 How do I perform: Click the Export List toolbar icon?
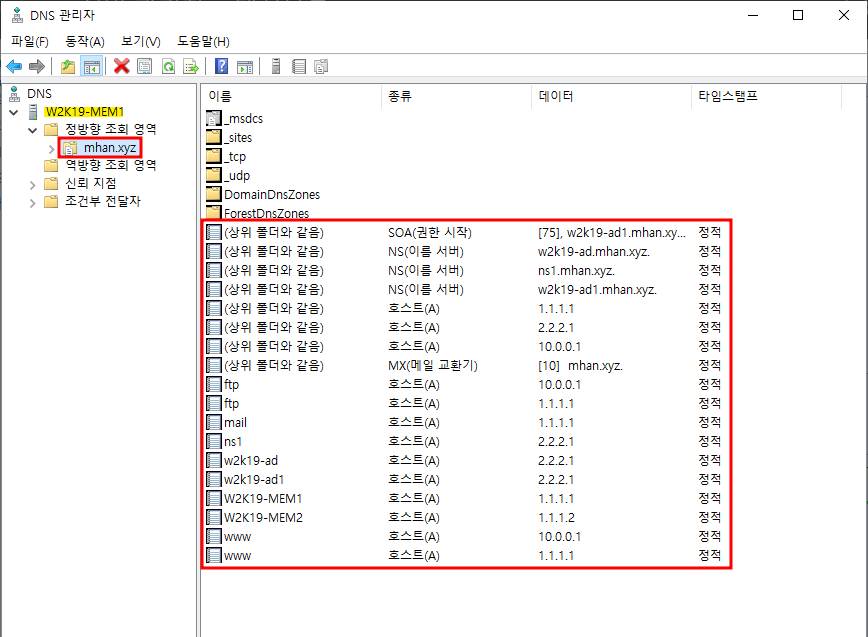(191, 67)
